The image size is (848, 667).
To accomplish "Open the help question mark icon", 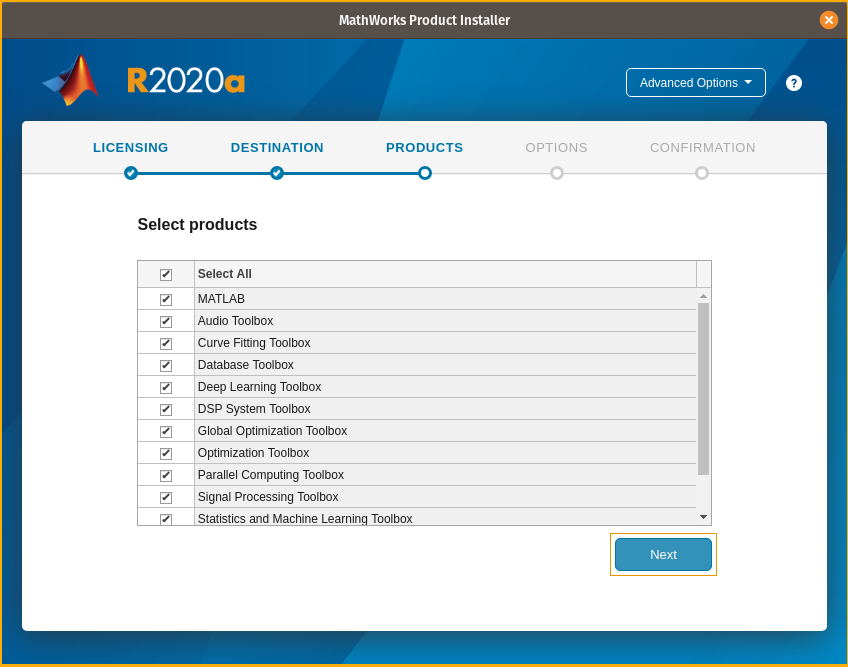I will click(x=793, y=83).
